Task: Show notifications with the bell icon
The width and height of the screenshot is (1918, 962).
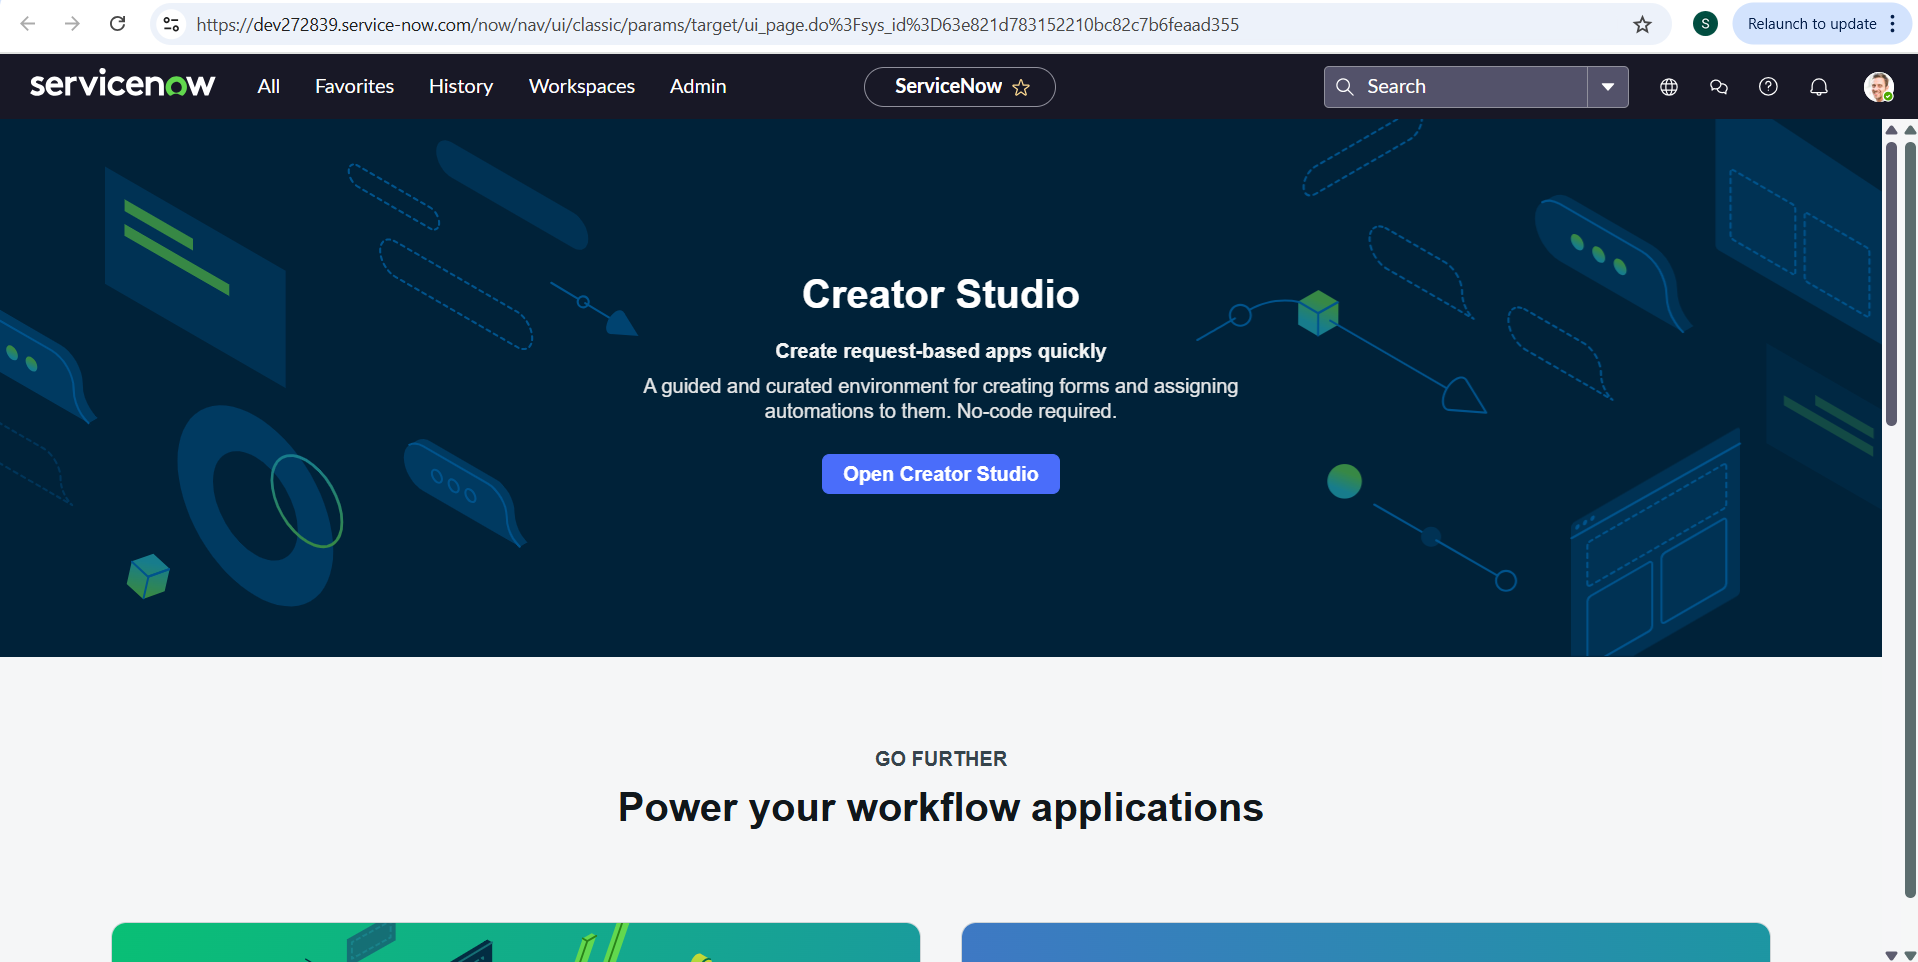Action: (x=1818, y=87)
